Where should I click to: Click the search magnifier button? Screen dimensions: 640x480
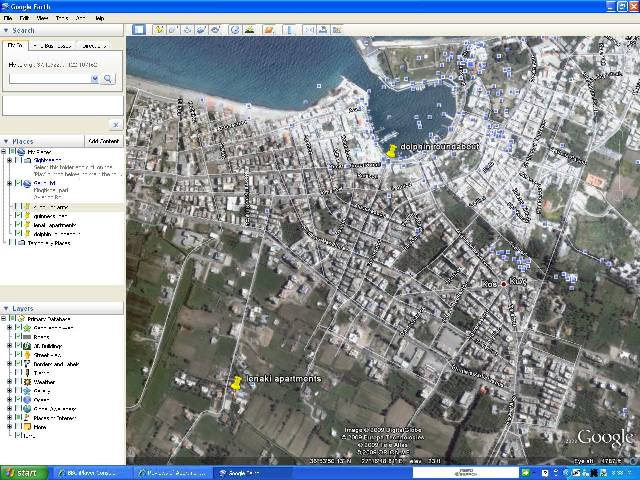(x=108, y=79)
